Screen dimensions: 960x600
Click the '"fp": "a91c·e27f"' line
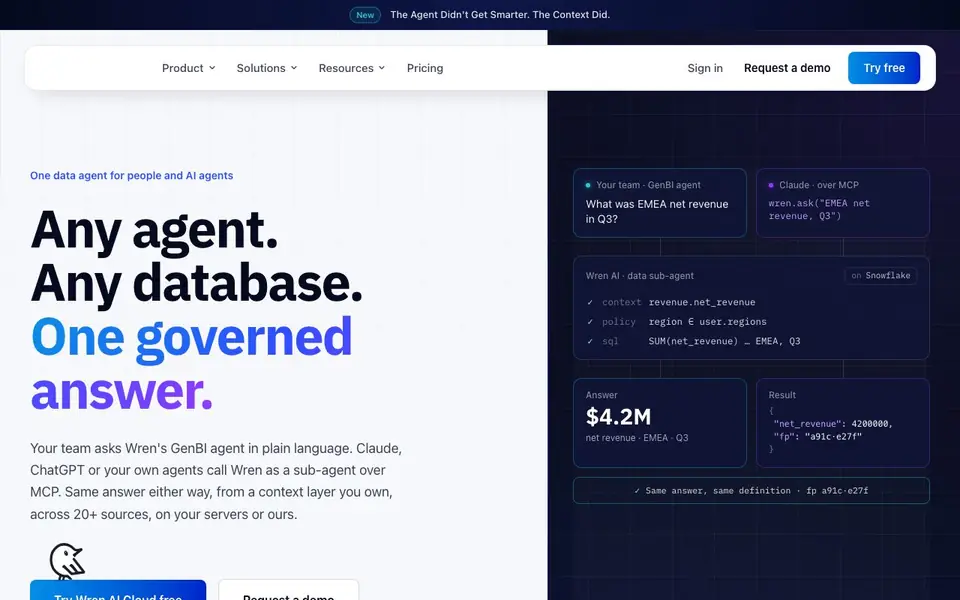click(817, 437)
